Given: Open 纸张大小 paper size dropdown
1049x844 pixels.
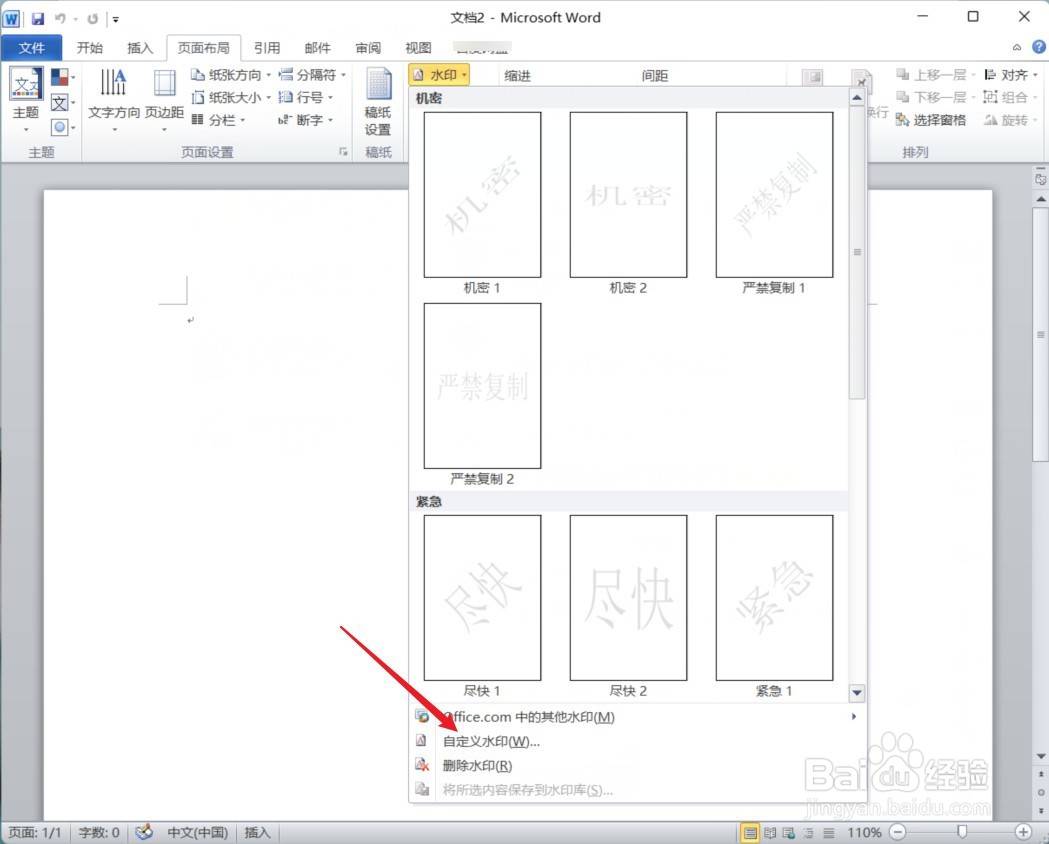Looking at the screenshot, I should point(231,98).
